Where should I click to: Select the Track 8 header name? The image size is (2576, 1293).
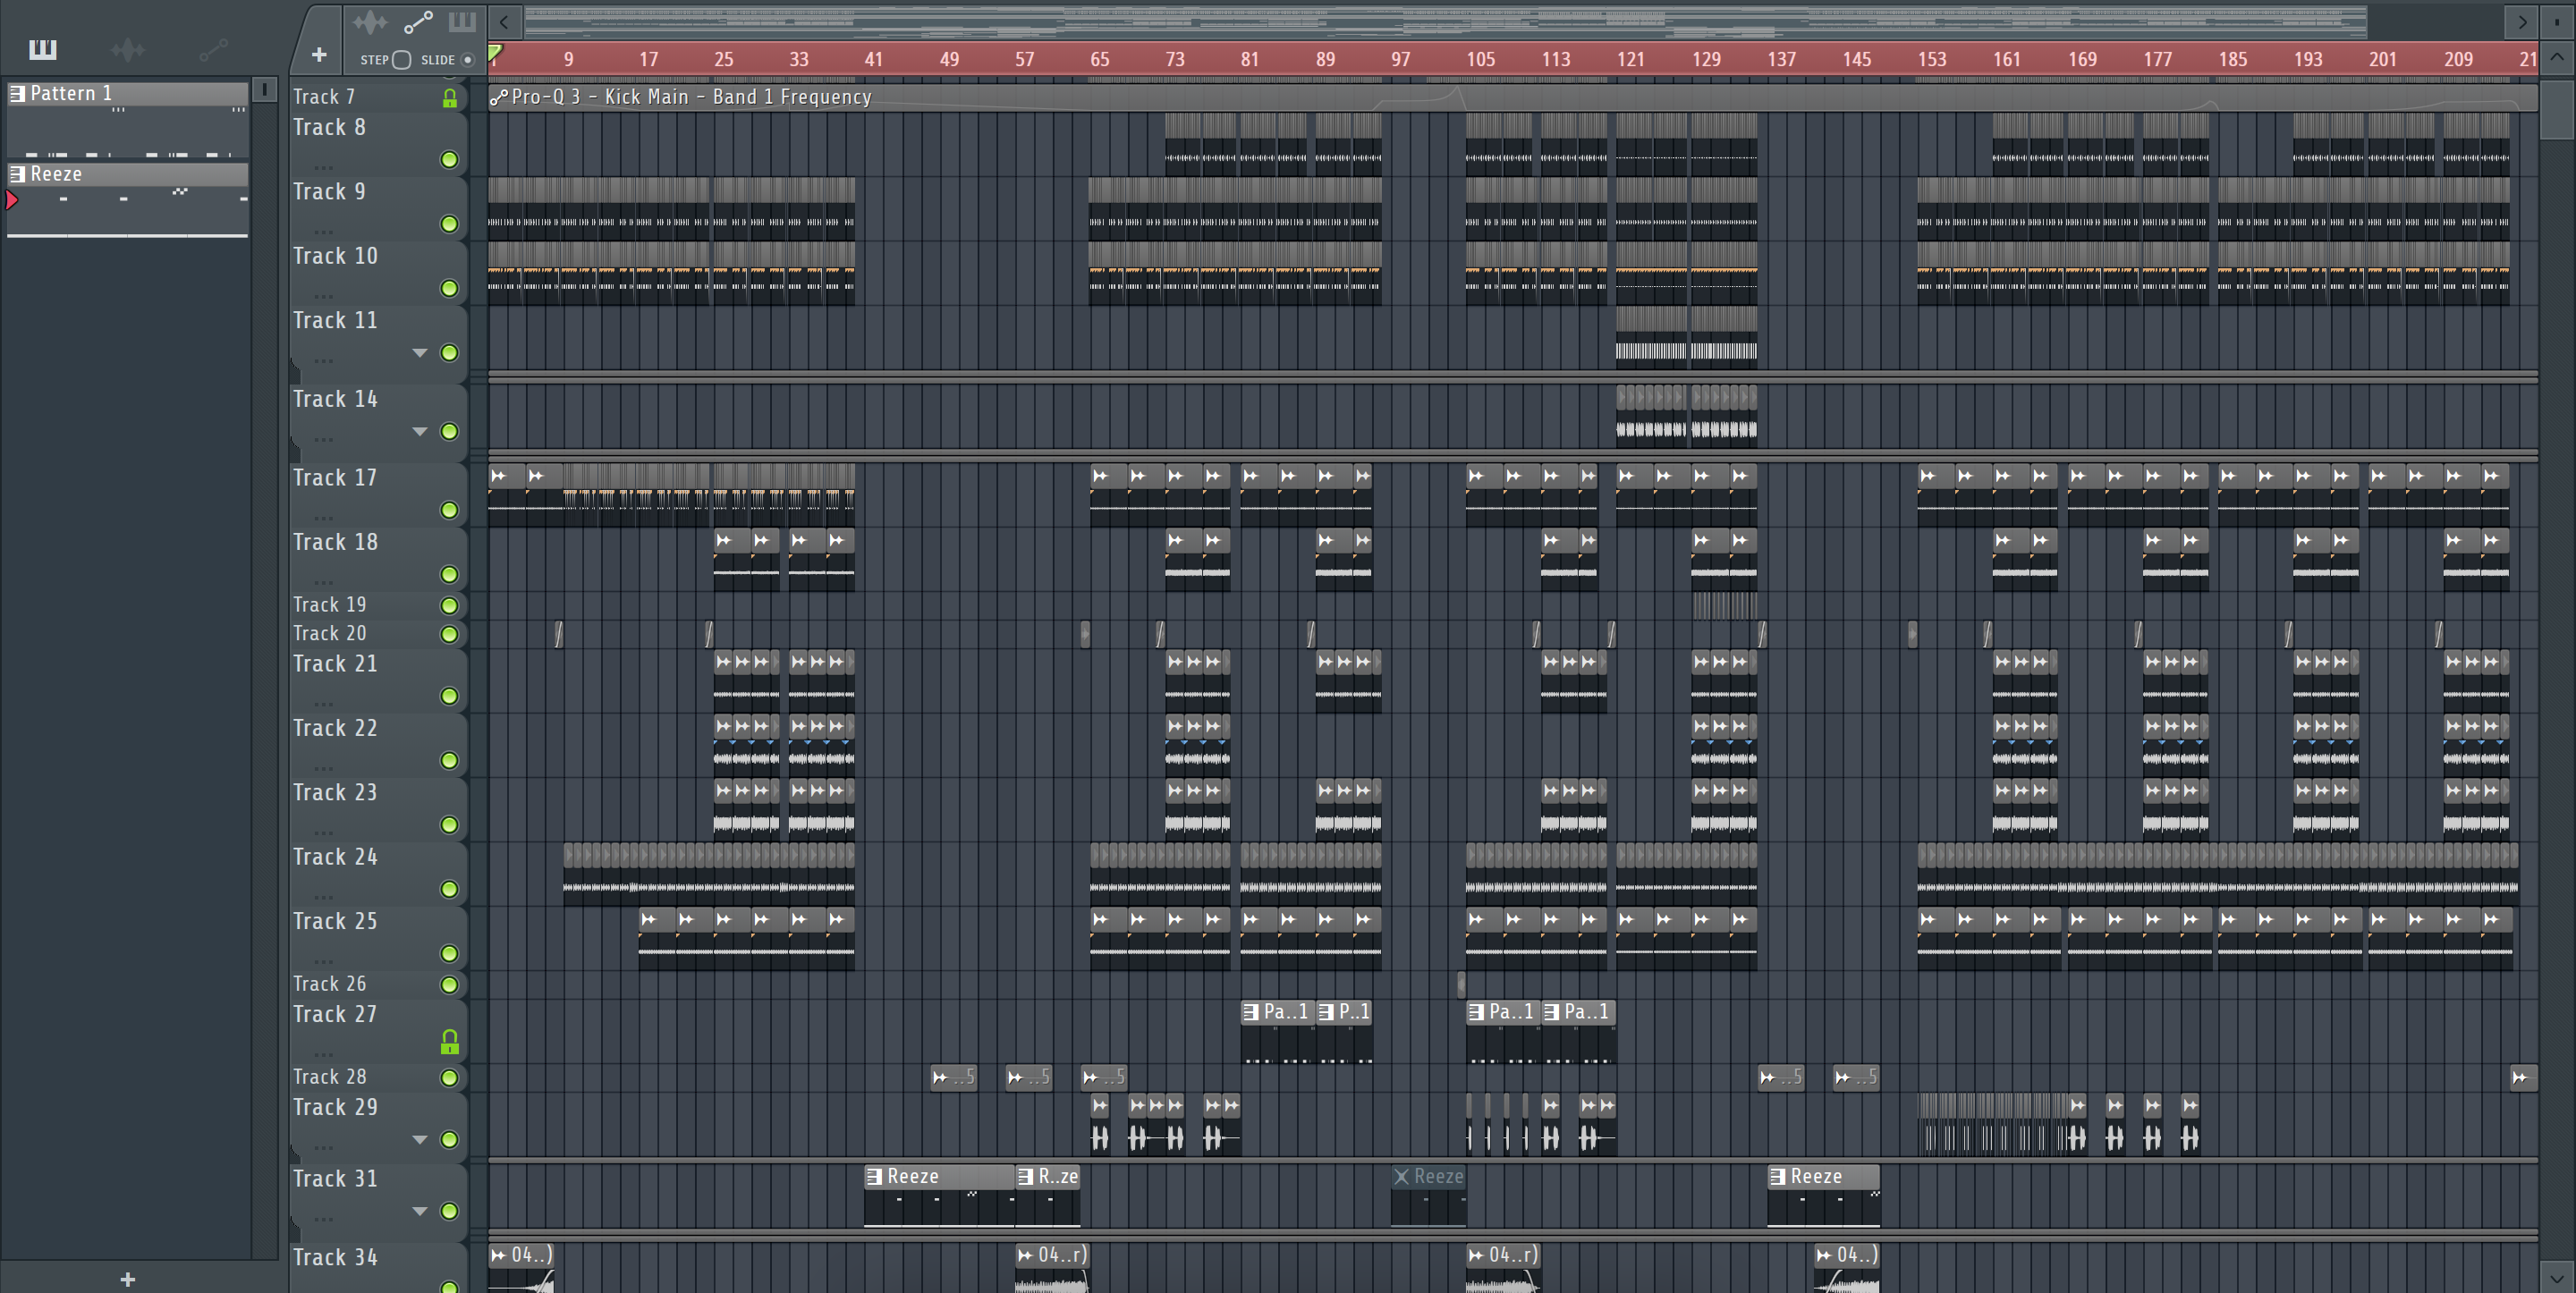click(329, 127)
